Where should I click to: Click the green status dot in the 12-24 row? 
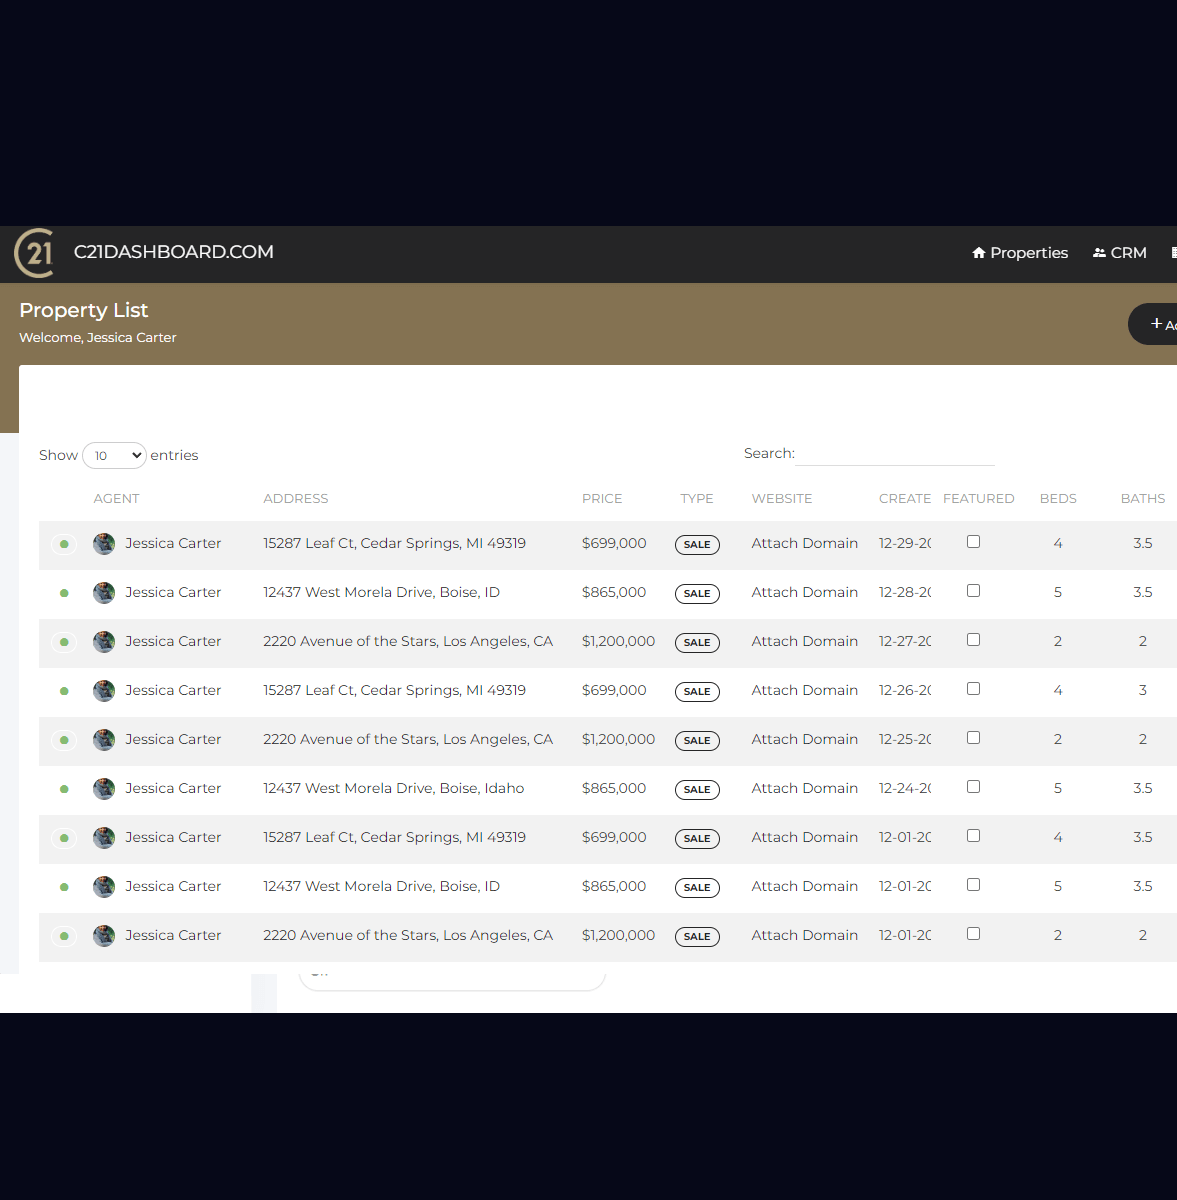tap(64, 789)
